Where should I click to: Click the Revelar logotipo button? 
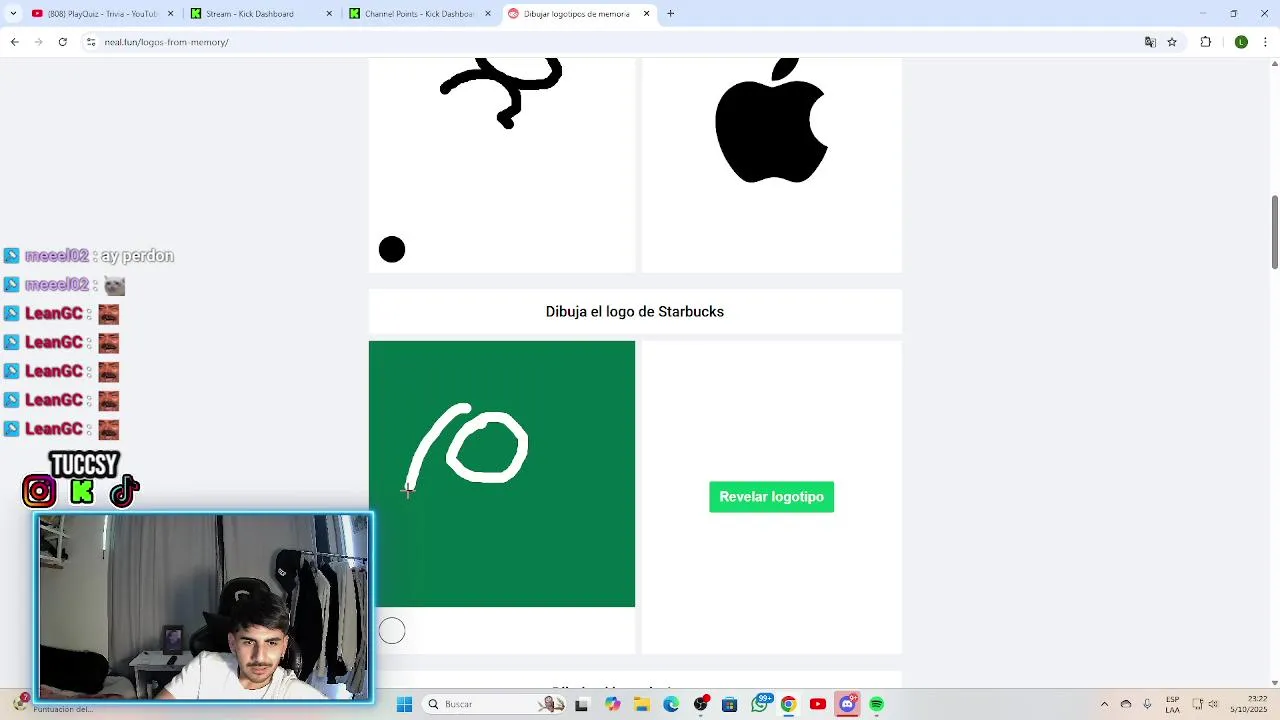771,497
